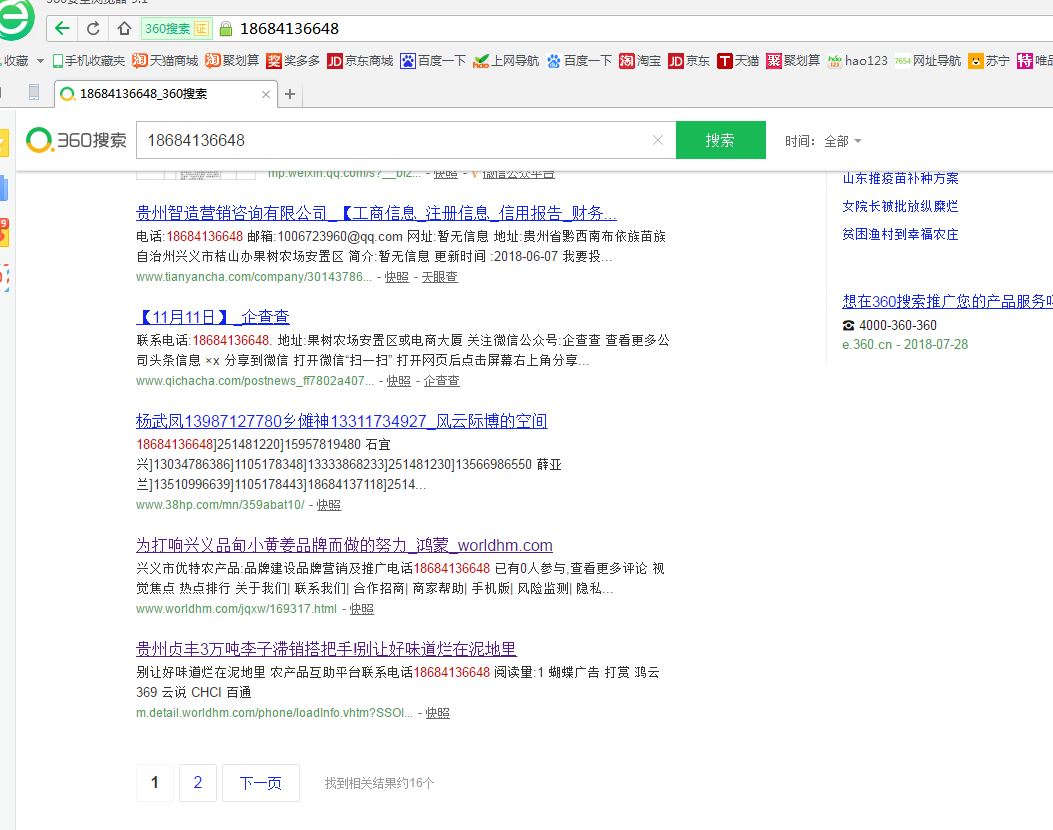Image resolution: width=1053 pixels, height=830 pixels.
Task: Clear the search box with the X icon
Action: (x=657, y=140)
